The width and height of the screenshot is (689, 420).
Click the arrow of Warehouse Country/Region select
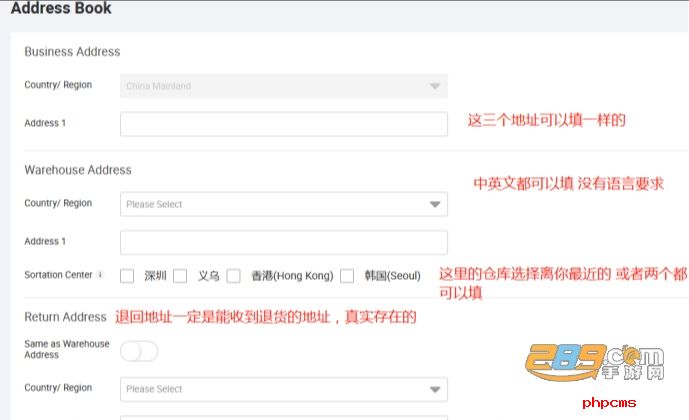tap(435, 204)
